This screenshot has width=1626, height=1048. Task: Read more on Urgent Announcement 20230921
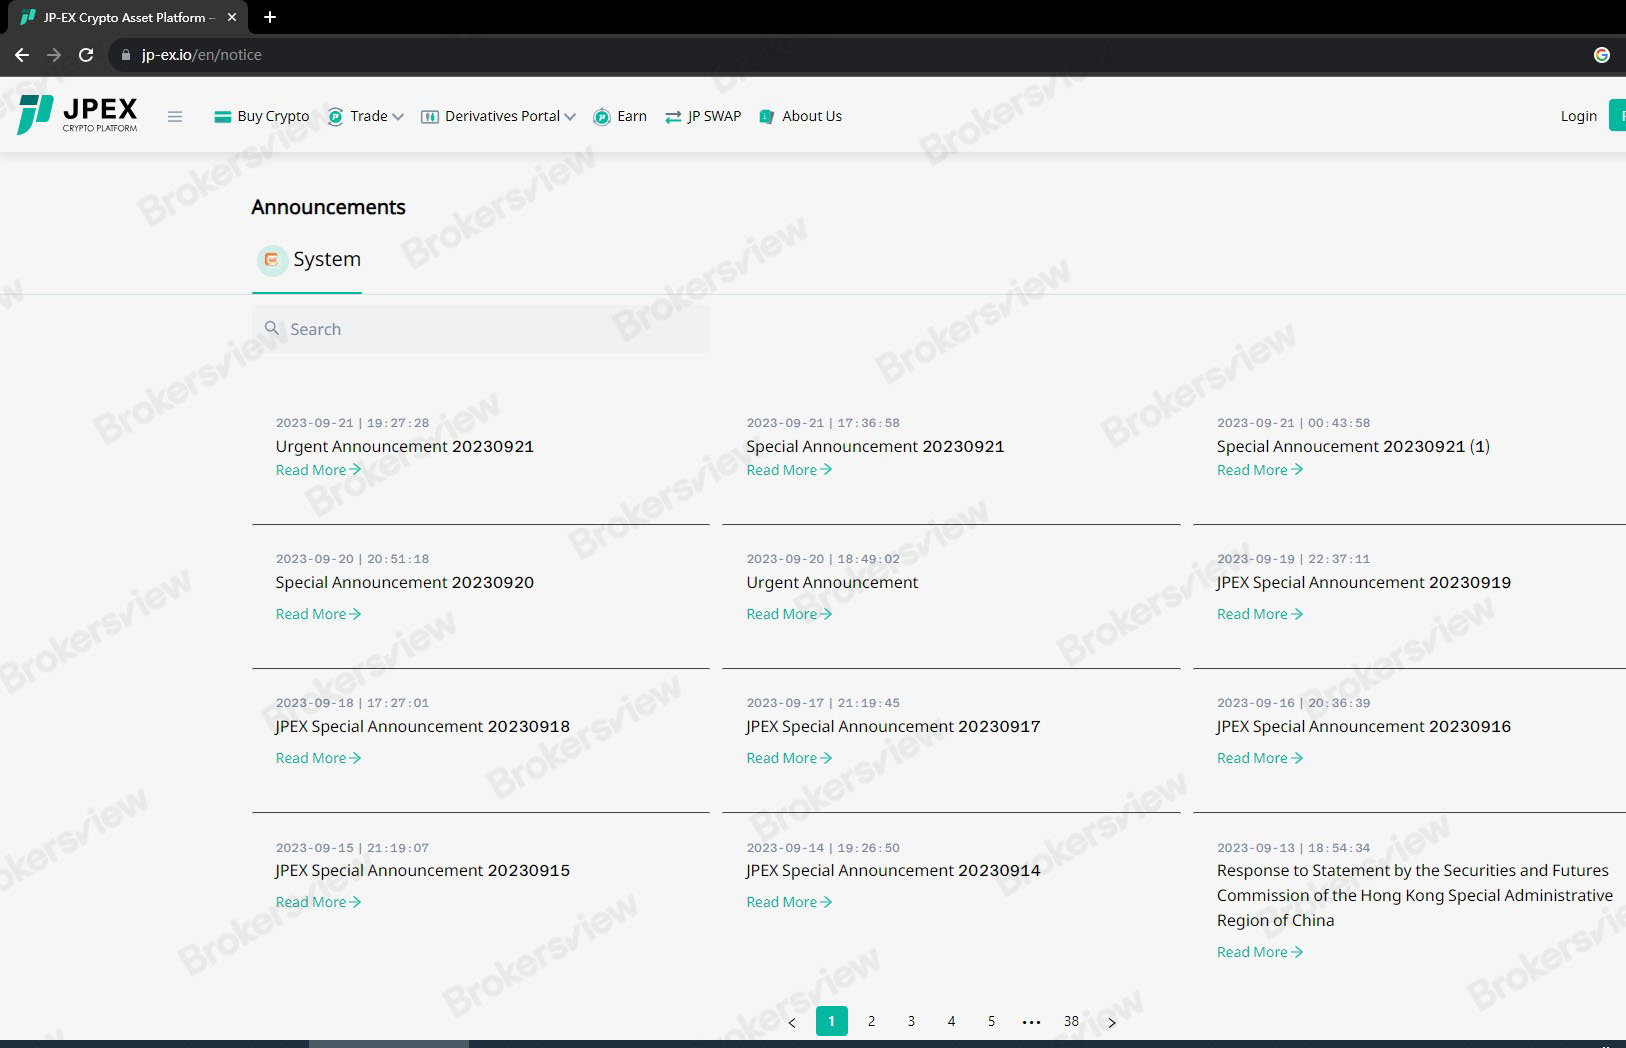[x=318, y=470]
